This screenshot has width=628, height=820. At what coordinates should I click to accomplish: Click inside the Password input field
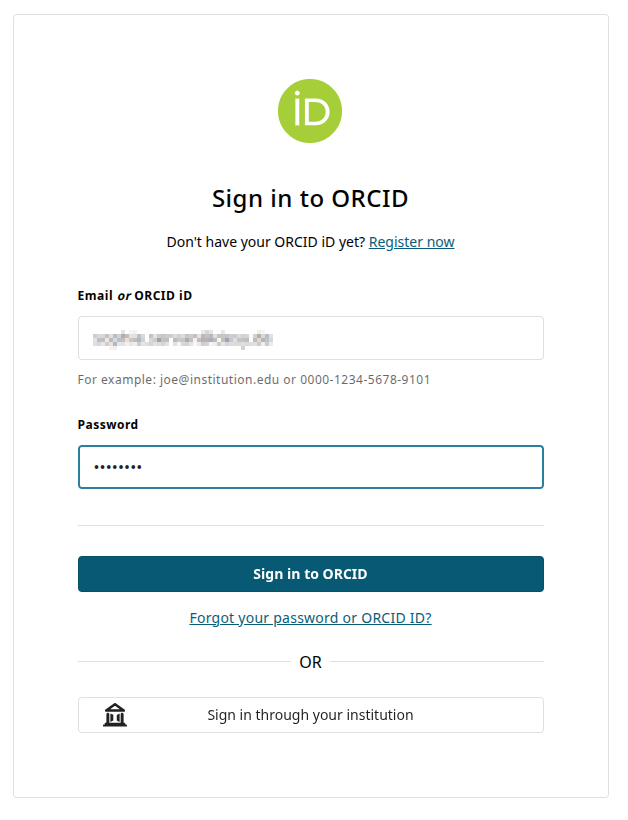click(340, 467)
